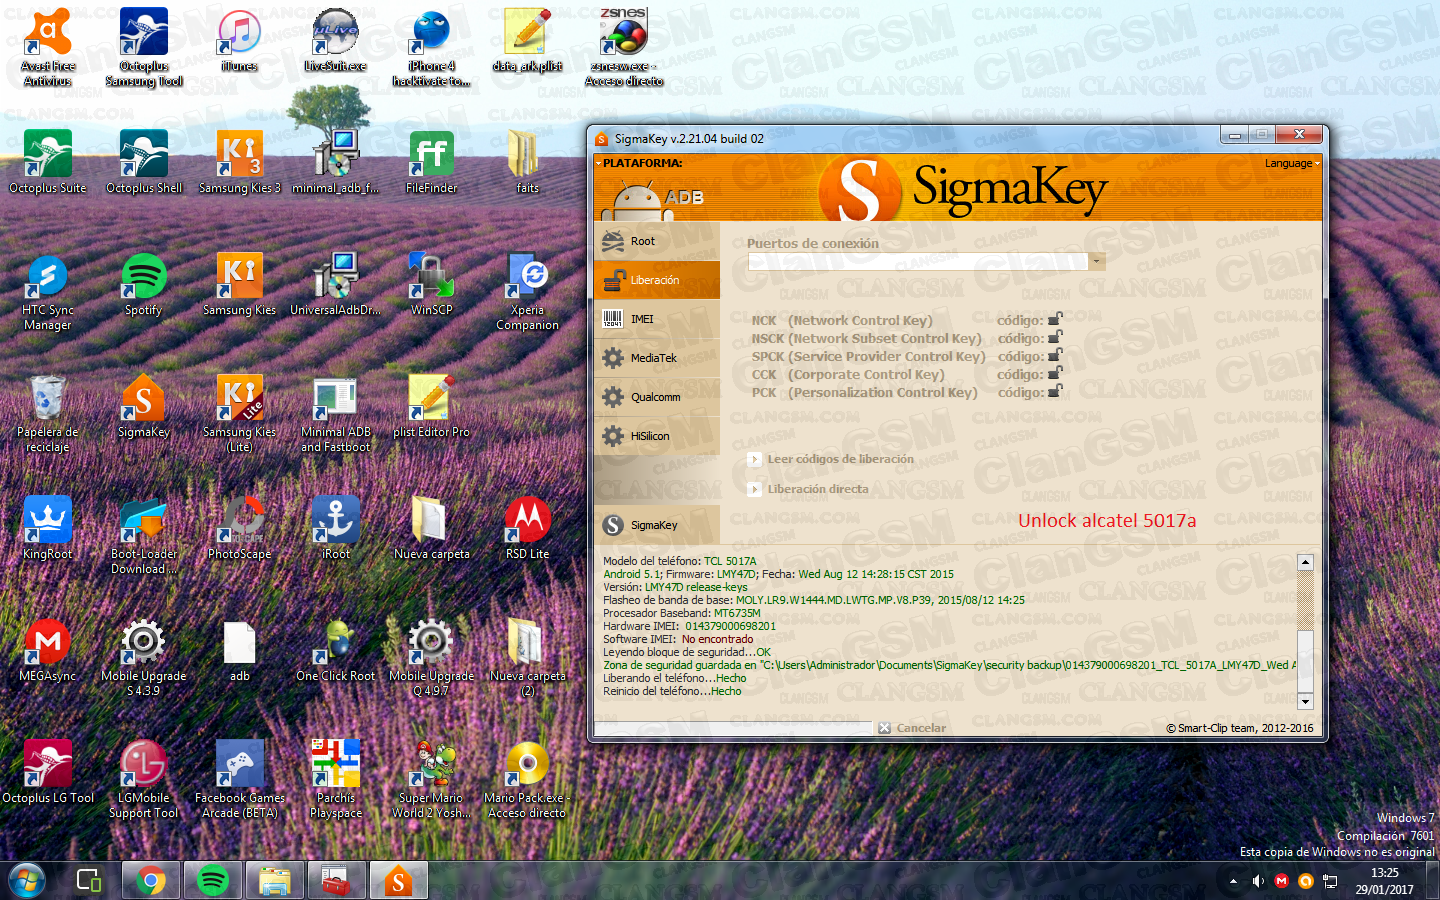This screenshot has height=900, width=1440.
Task: Click the Connection ports input field
Action: pyautogui.click(x=918, y=261)
